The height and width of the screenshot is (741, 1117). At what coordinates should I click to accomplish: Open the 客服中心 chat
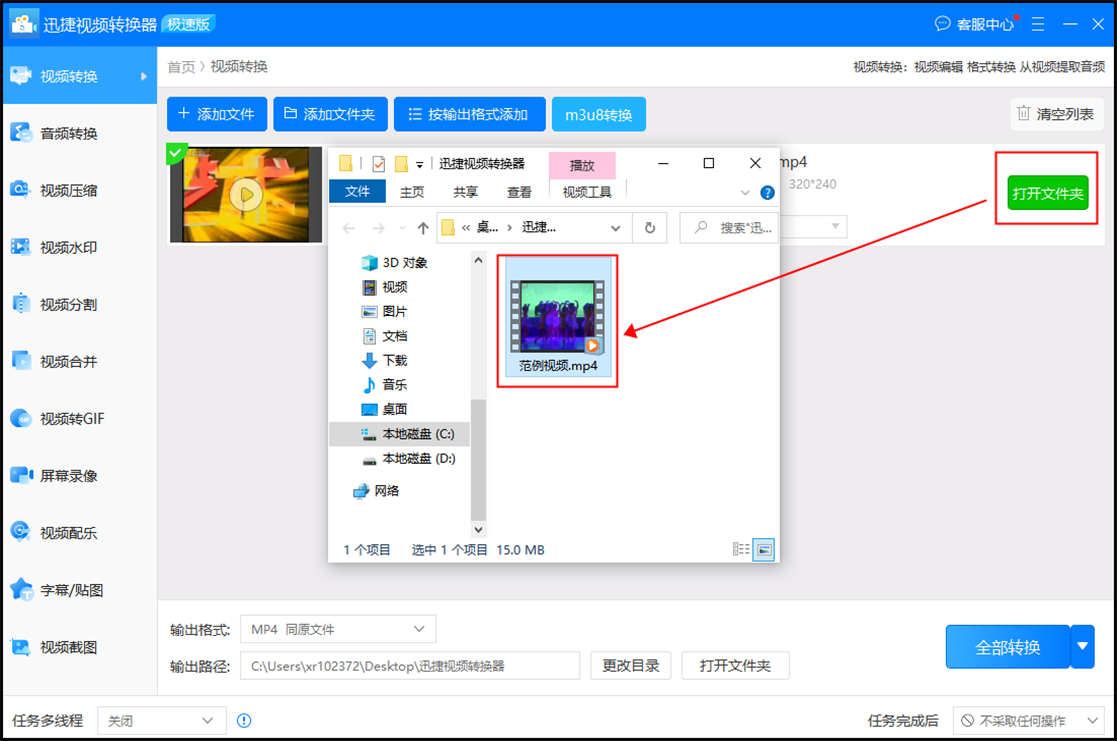tap(975, 24)
